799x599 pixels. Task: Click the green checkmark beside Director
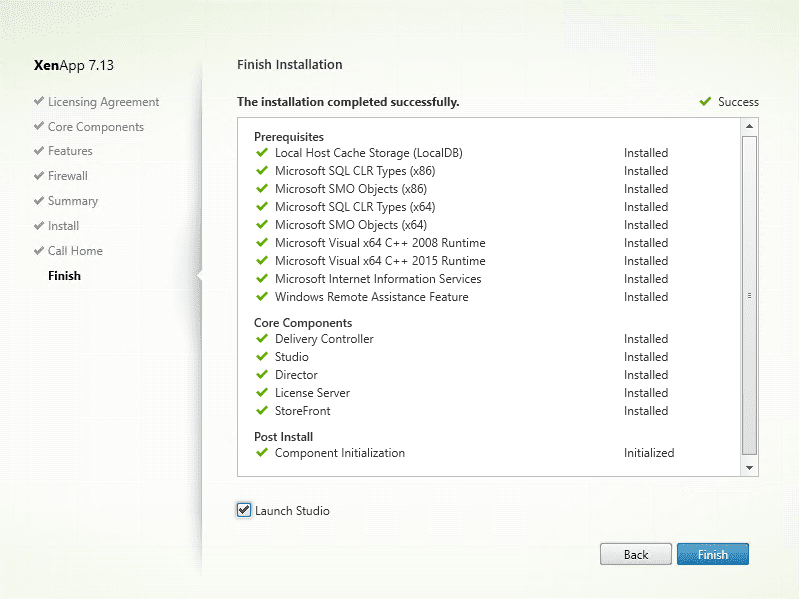click(262, 374)
